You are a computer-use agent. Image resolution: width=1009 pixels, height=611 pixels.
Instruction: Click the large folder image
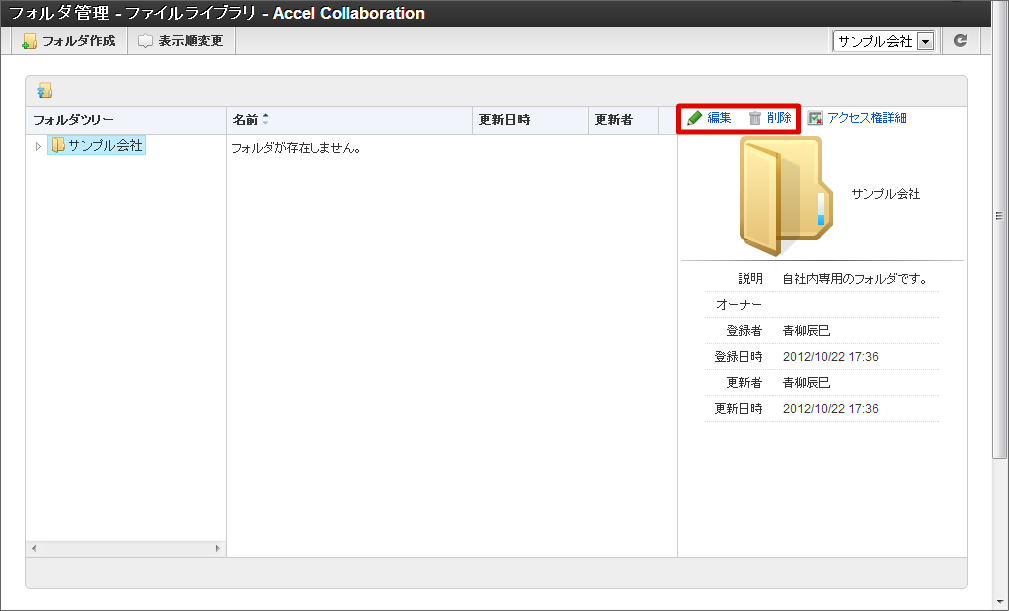click(x=786, y=196)
